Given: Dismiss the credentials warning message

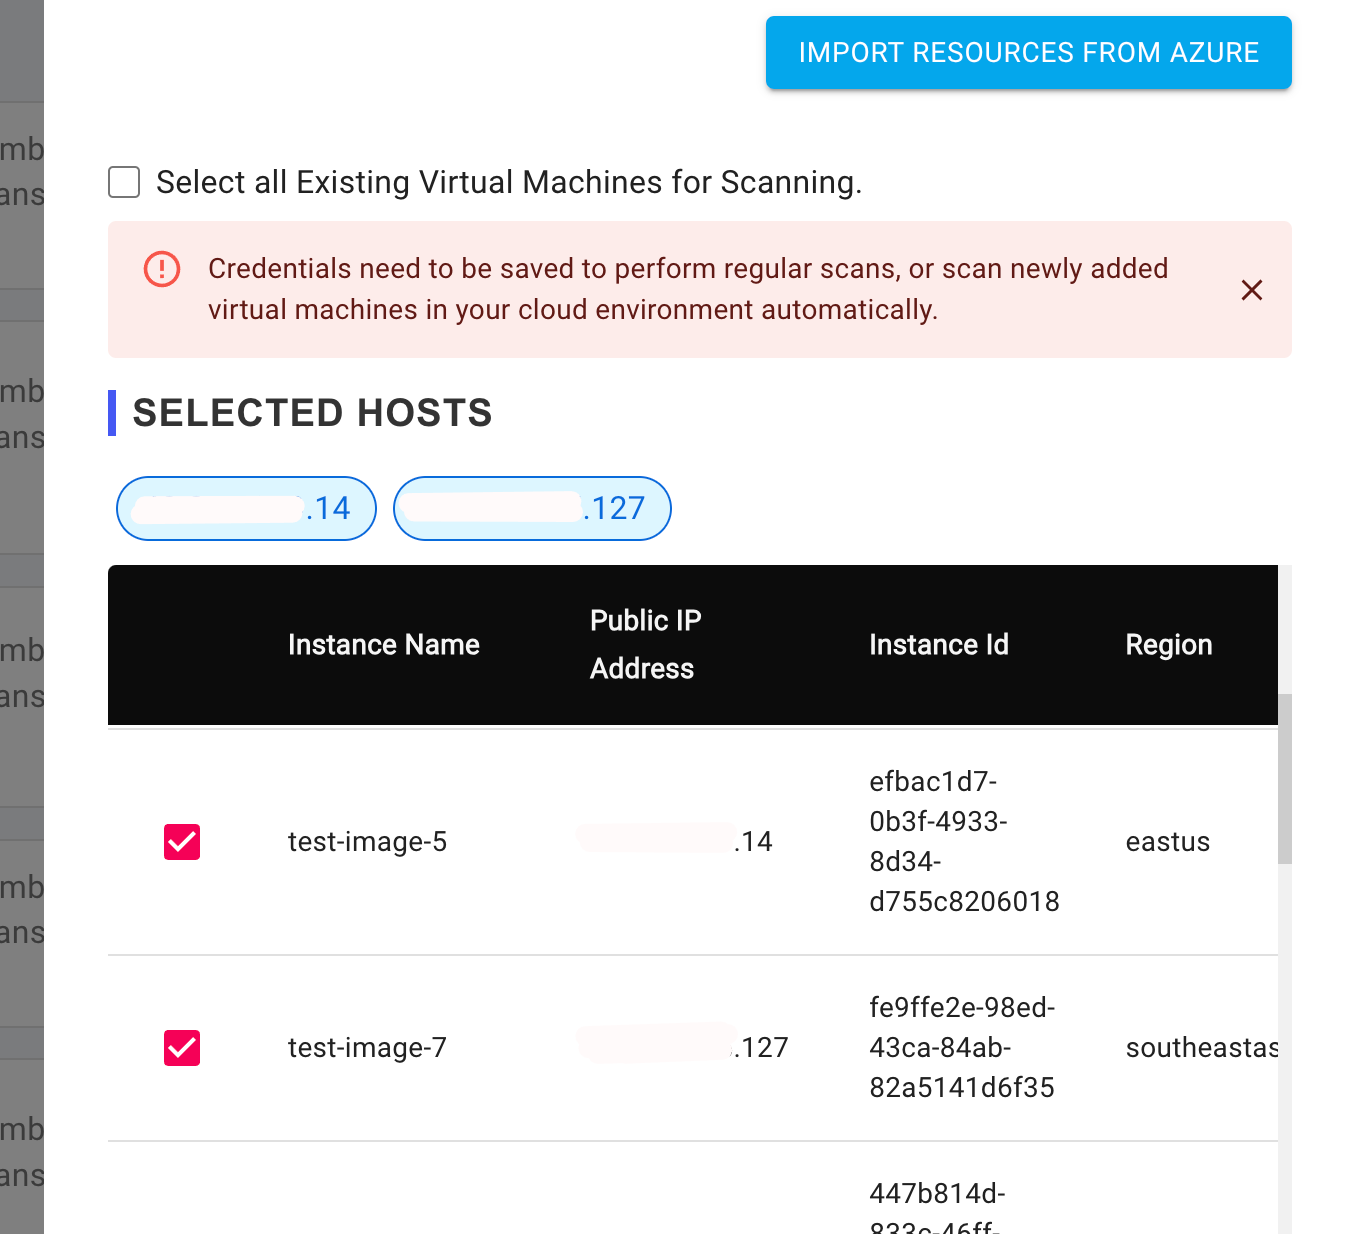Looking at the screenshot, I should (x=1252, y=290).
